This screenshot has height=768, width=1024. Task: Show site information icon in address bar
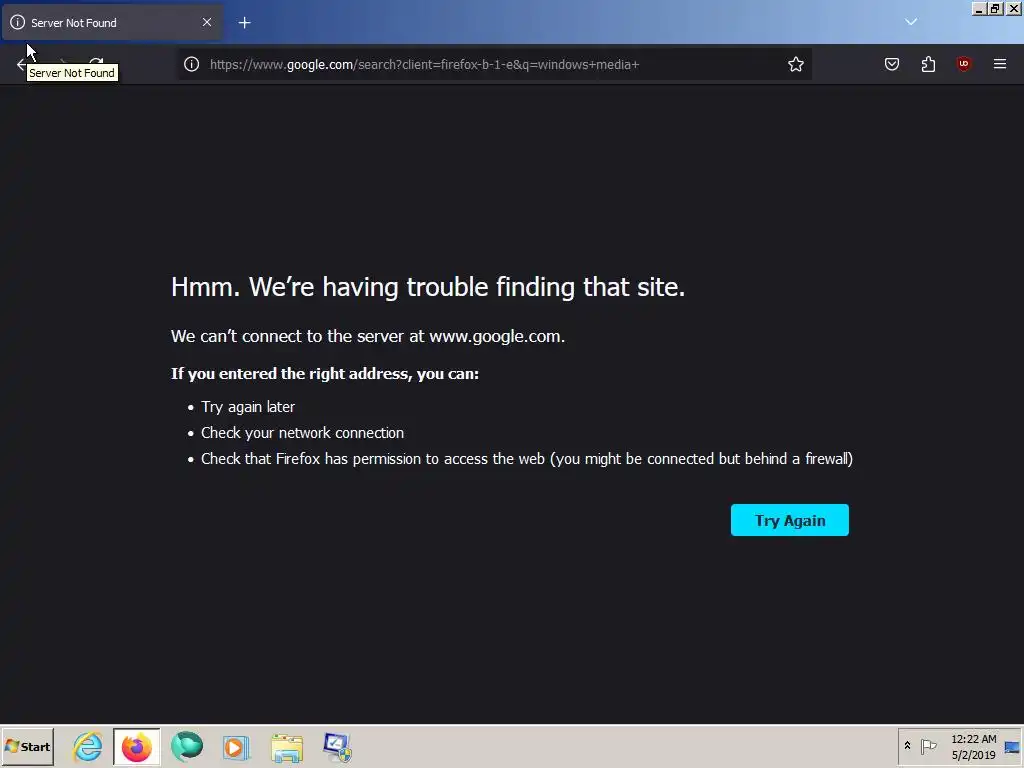pyautogui.click(x=191, y=64)
